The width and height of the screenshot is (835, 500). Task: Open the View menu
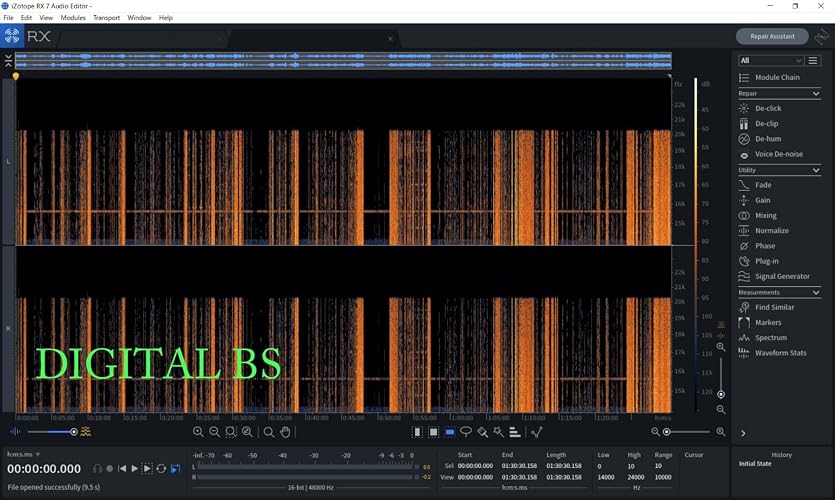(46, 18)
